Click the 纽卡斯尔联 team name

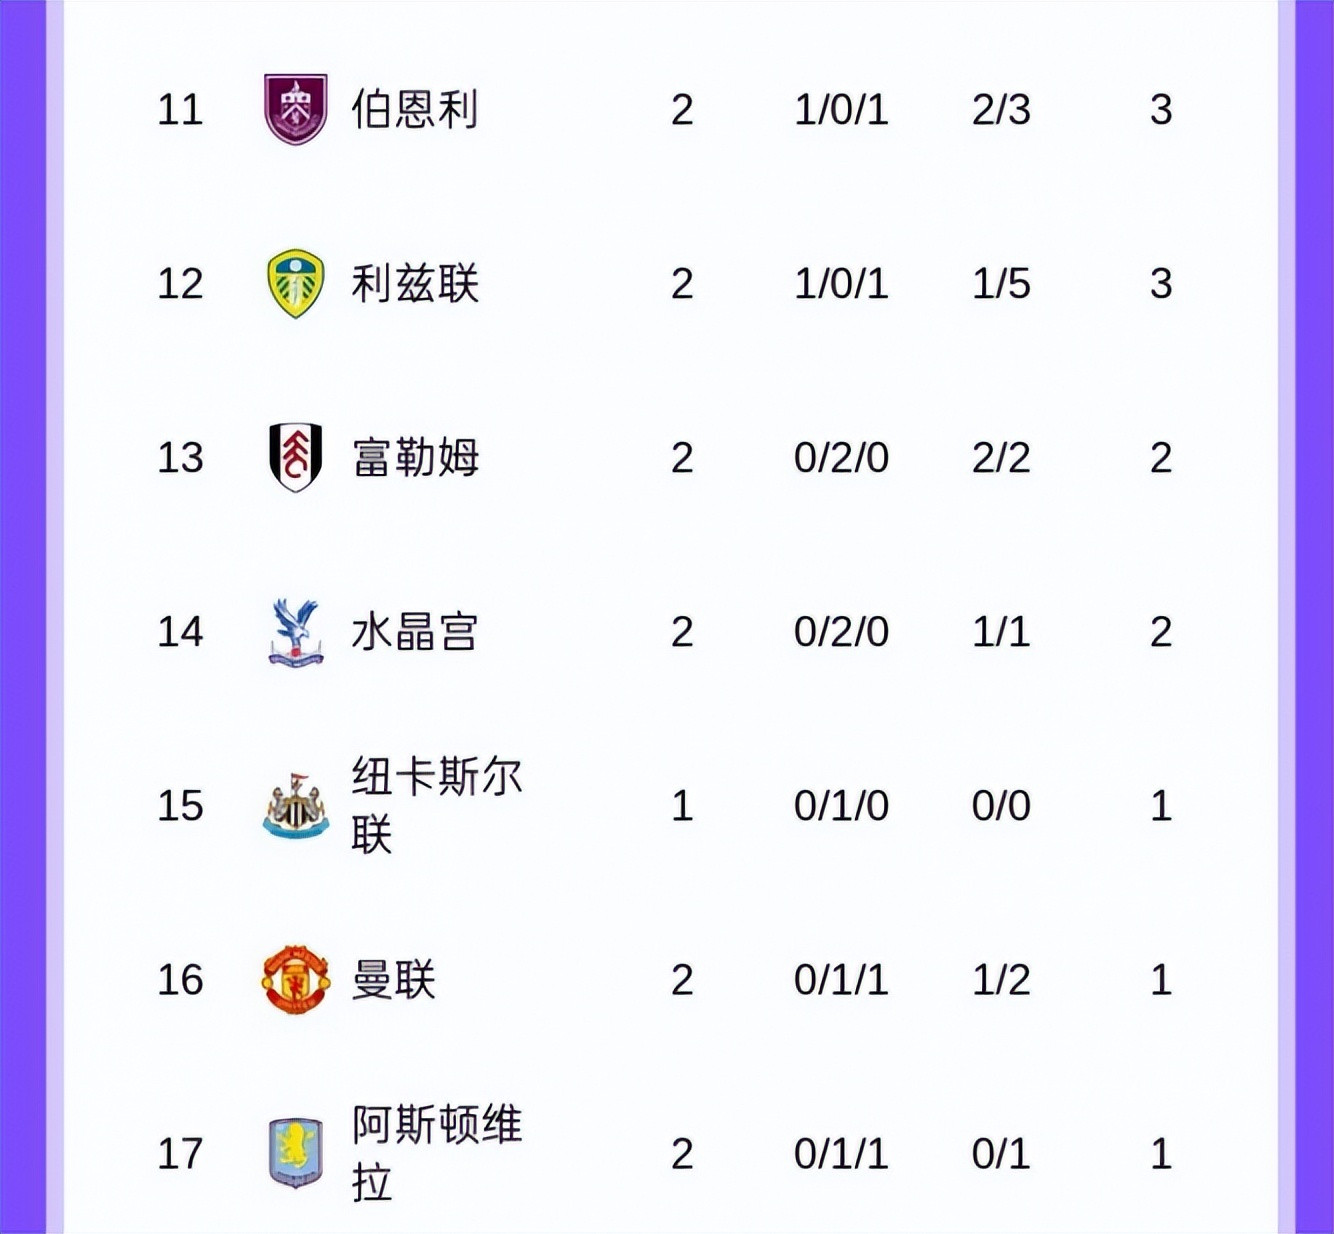[436, 805]
